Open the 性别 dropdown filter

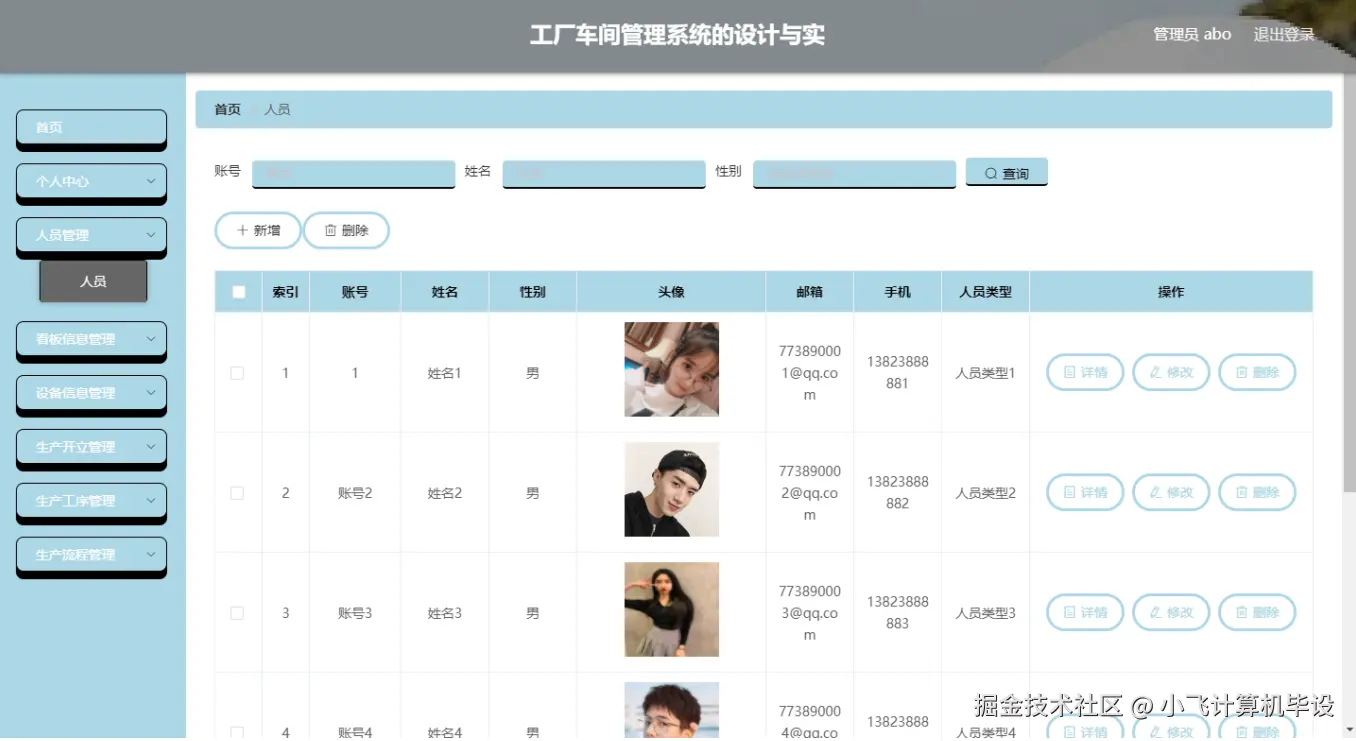[854, 173]
